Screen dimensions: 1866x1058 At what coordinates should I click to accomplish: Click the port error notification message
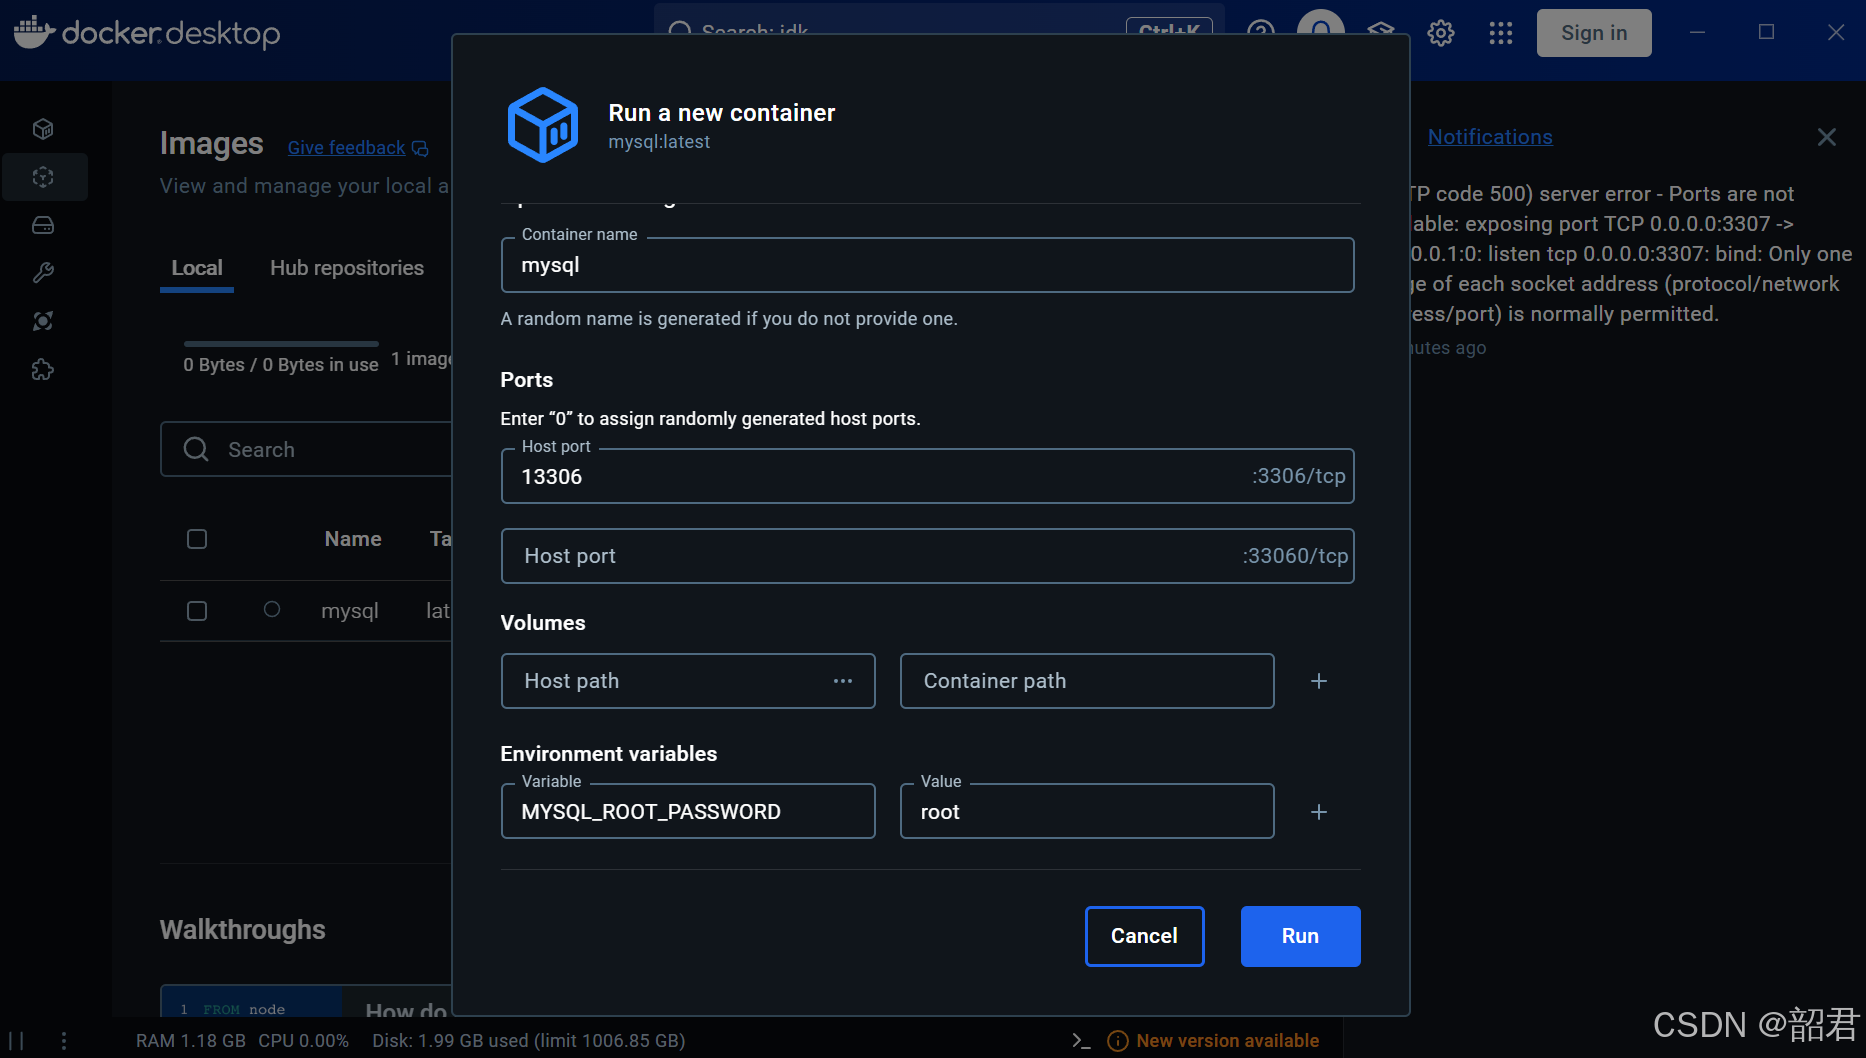point(1630,254)
